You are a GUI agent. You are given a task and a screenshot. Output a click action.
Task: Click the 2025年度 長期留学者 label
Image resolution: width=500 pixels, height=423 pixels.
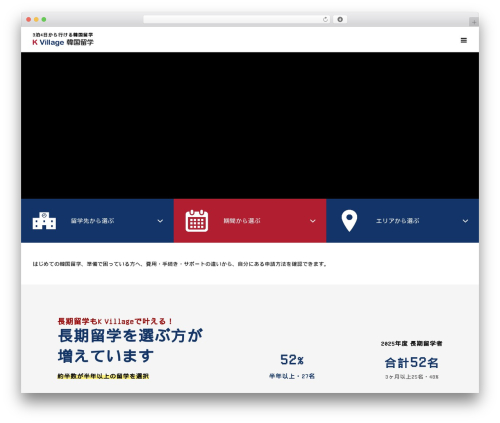coord(411,343)
